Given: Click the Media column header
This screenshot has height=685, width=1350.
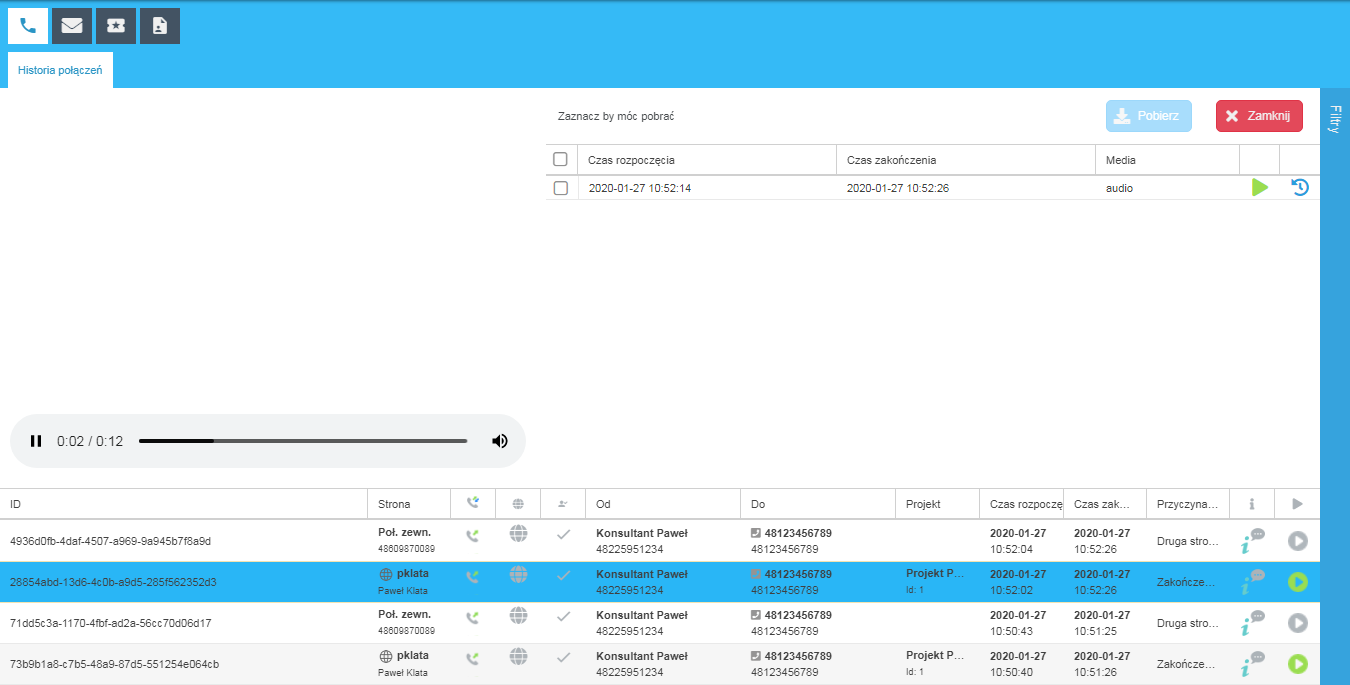Looking at the screenshot, I should tap(1167, 160).
